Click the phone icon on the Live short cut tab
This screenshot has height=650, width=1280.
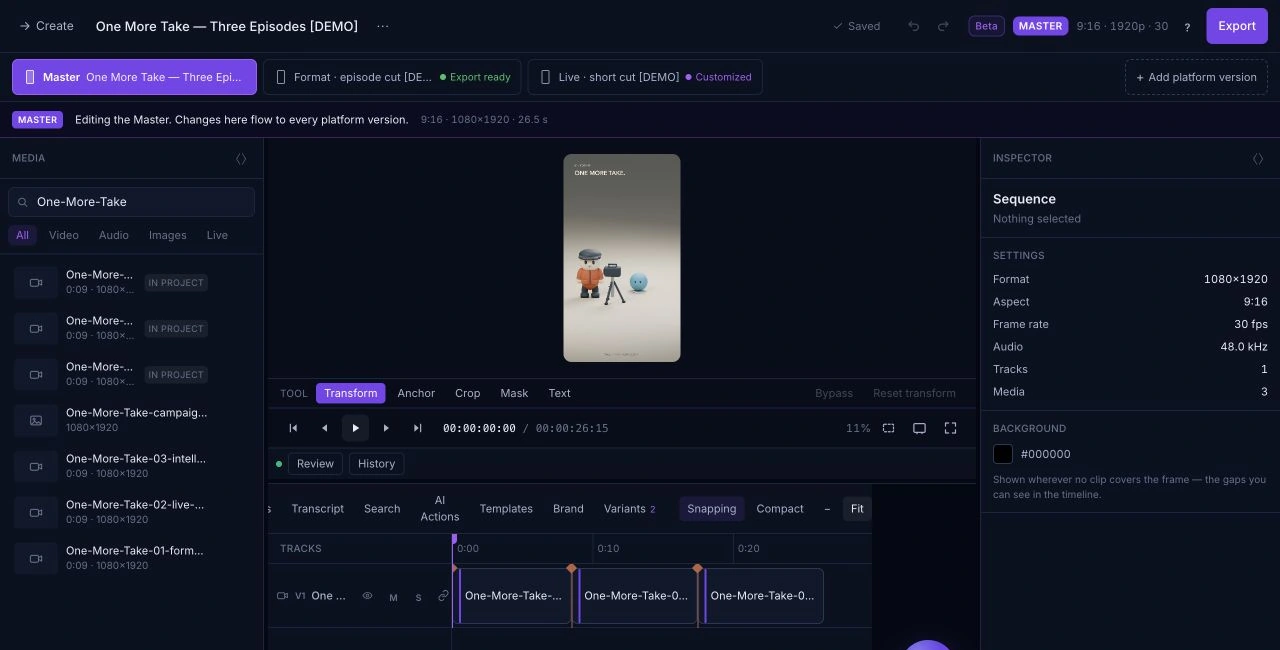click(x=545, y=77)
